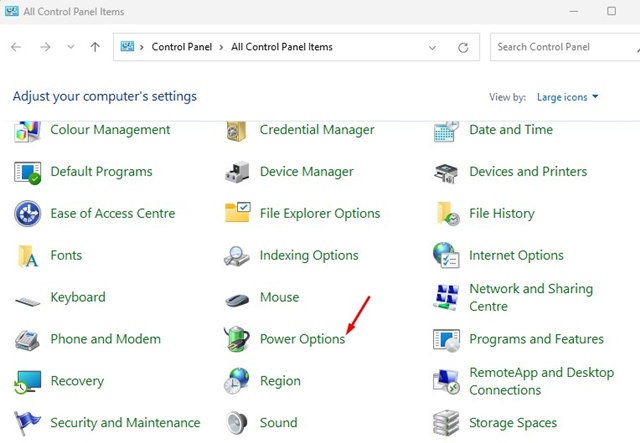The image size is (640, 443).
Task: Click the Internet Options globe icon
Action: click(446, 255)
